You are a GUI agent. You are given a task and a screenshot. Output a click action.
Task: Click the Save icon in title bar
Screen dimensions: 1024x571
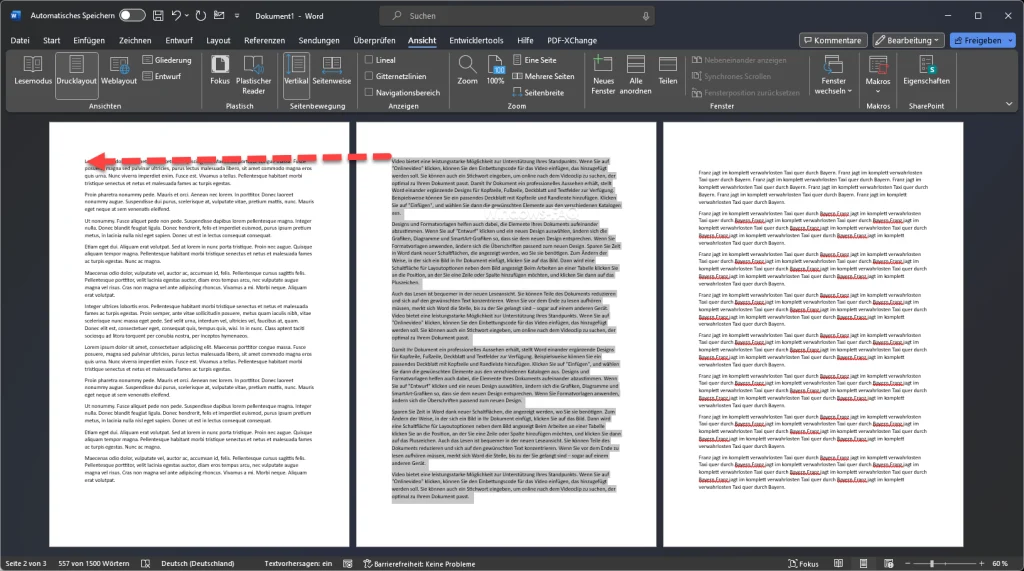[x=158, y=16]
